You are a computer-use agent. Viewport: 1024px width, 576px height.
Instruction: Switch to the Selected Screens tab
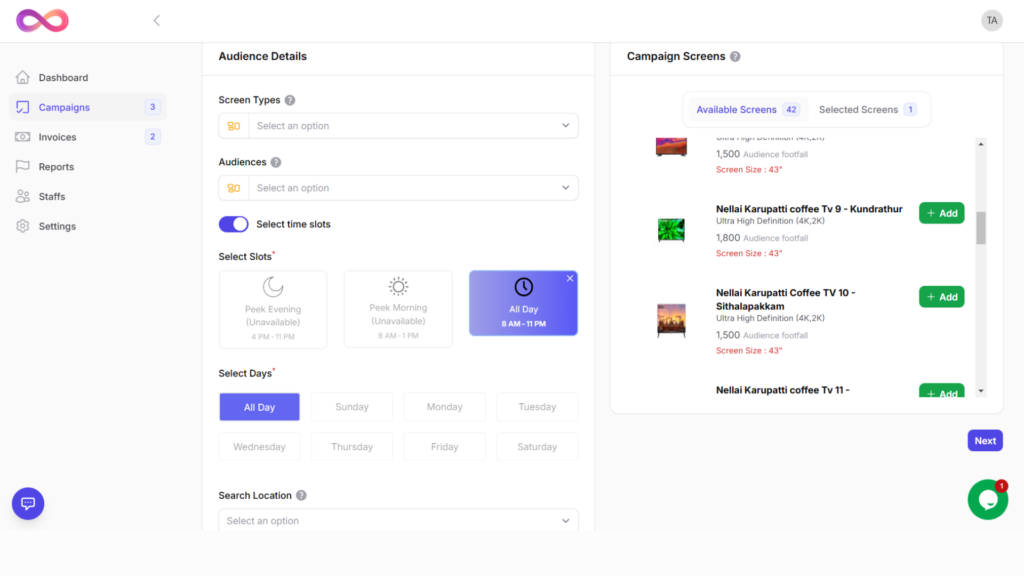click(866, 110)
